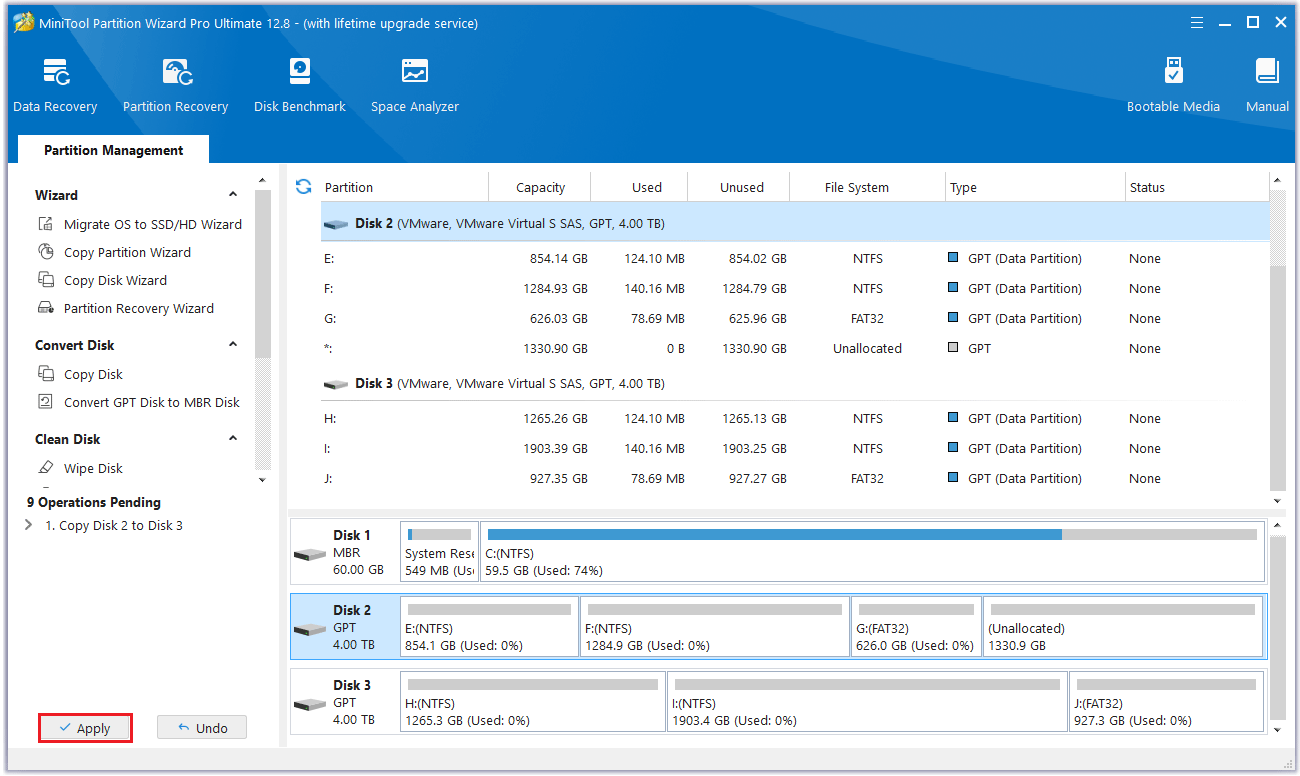Viewport: 1300px width, 776px height.
Task: Click the 1330.90 GB capacity cell
Action: pos(555,348)
